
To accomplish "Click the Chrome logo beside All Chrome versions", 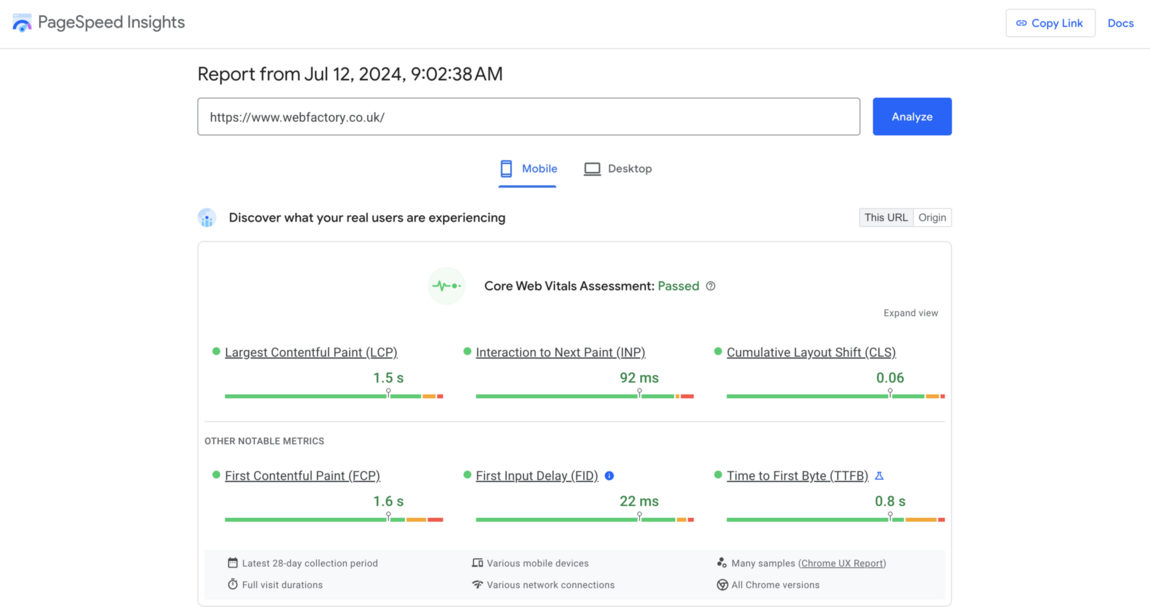I will pos(722,585).
